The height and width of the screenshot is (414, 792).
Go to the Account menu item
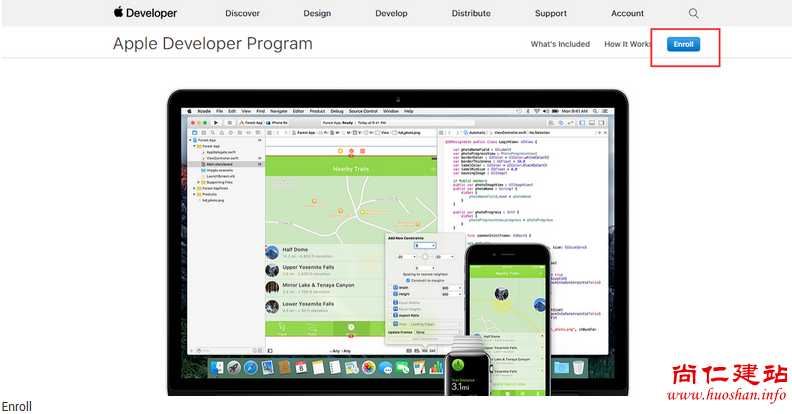coord(627,14)
